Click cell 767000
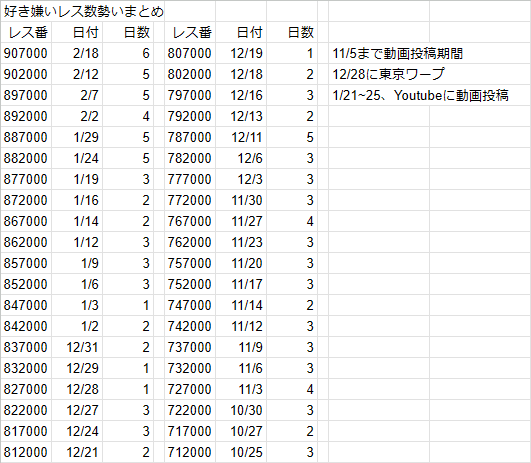 coord(190,221)
